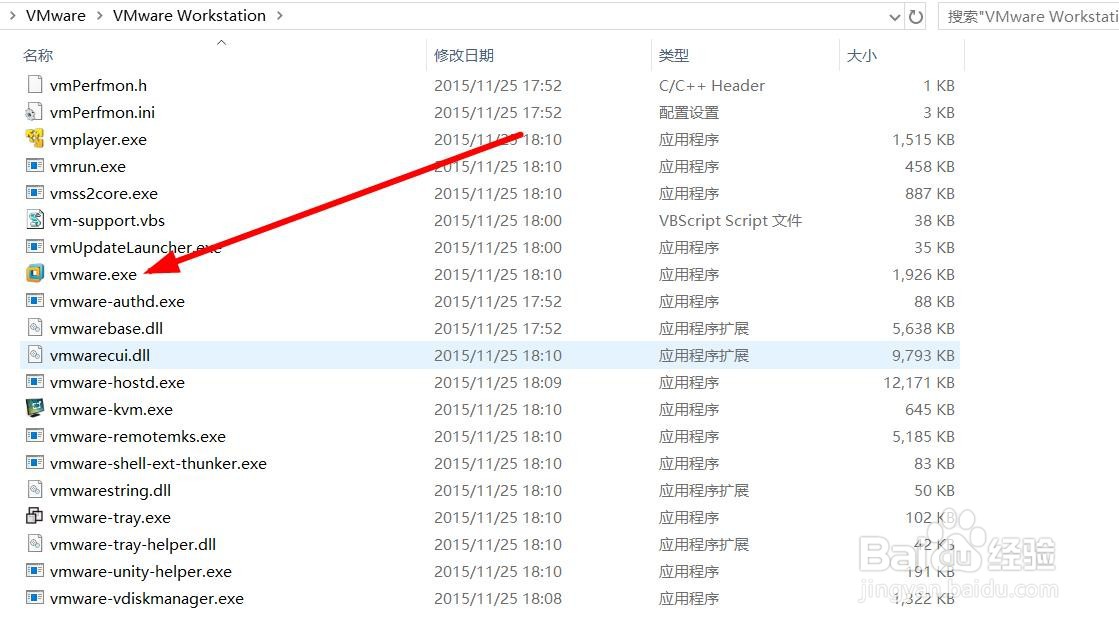This screenshot has height=627, width=1119.
Task: Click the vmware-tray.exe application icon
Action: click(34, 516)
